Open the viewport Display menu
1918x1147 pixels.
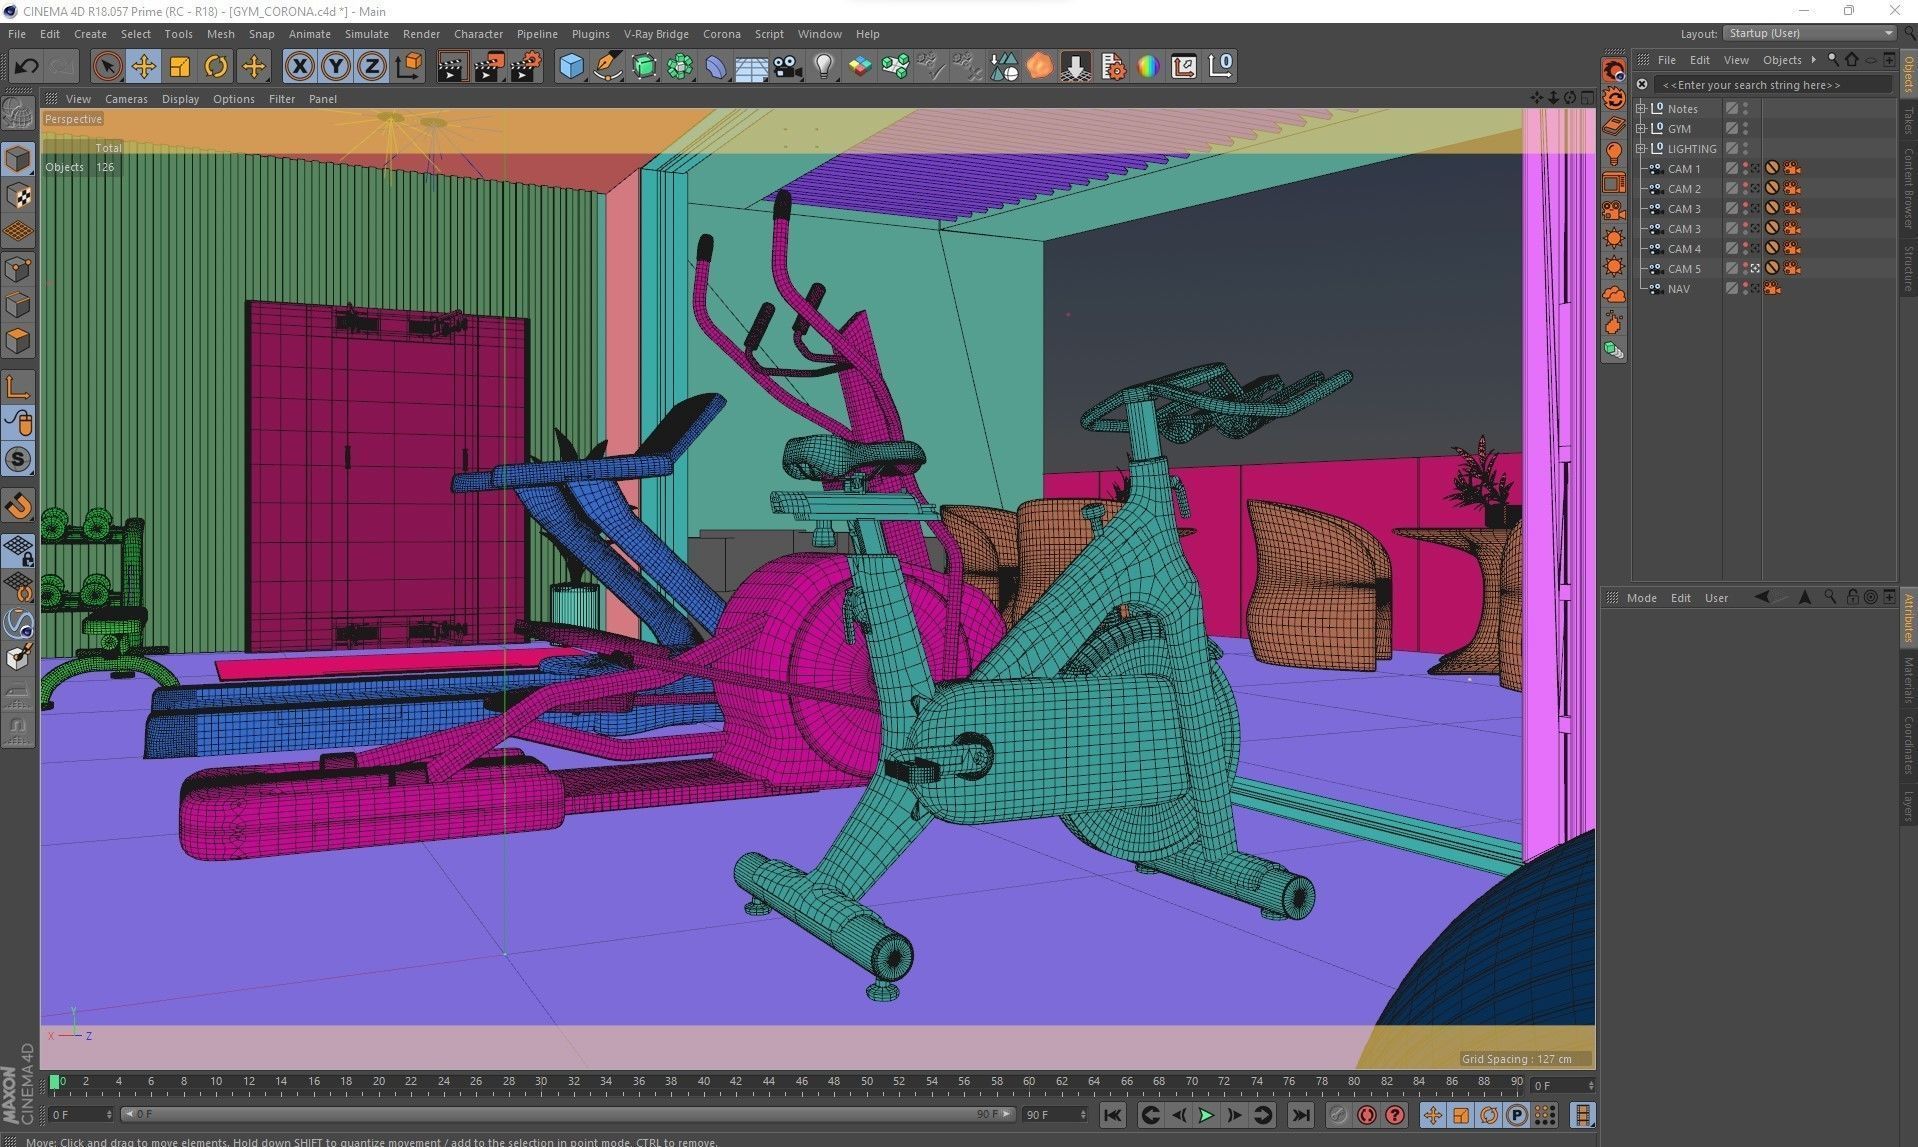180,99
